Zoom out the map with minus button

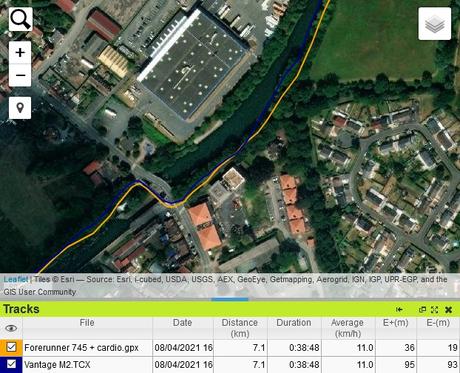point(20,75)
